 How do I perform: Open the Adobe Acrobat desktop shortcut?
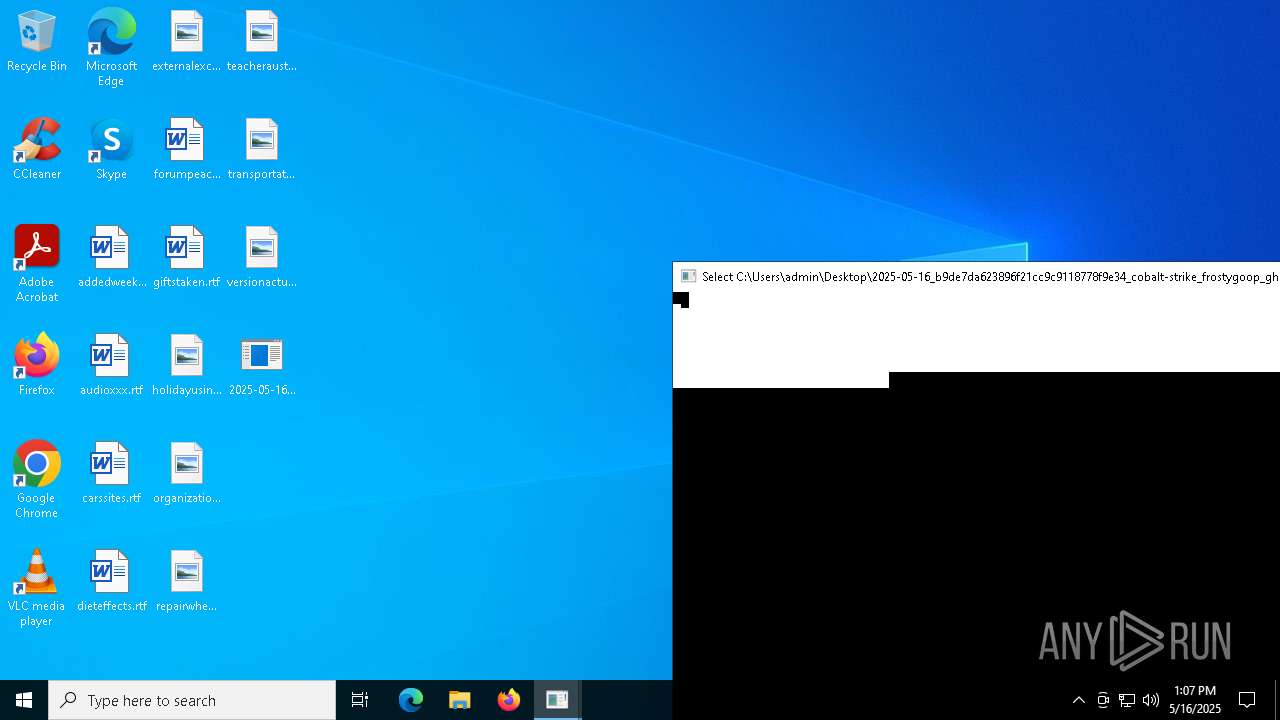coord(37,264)
